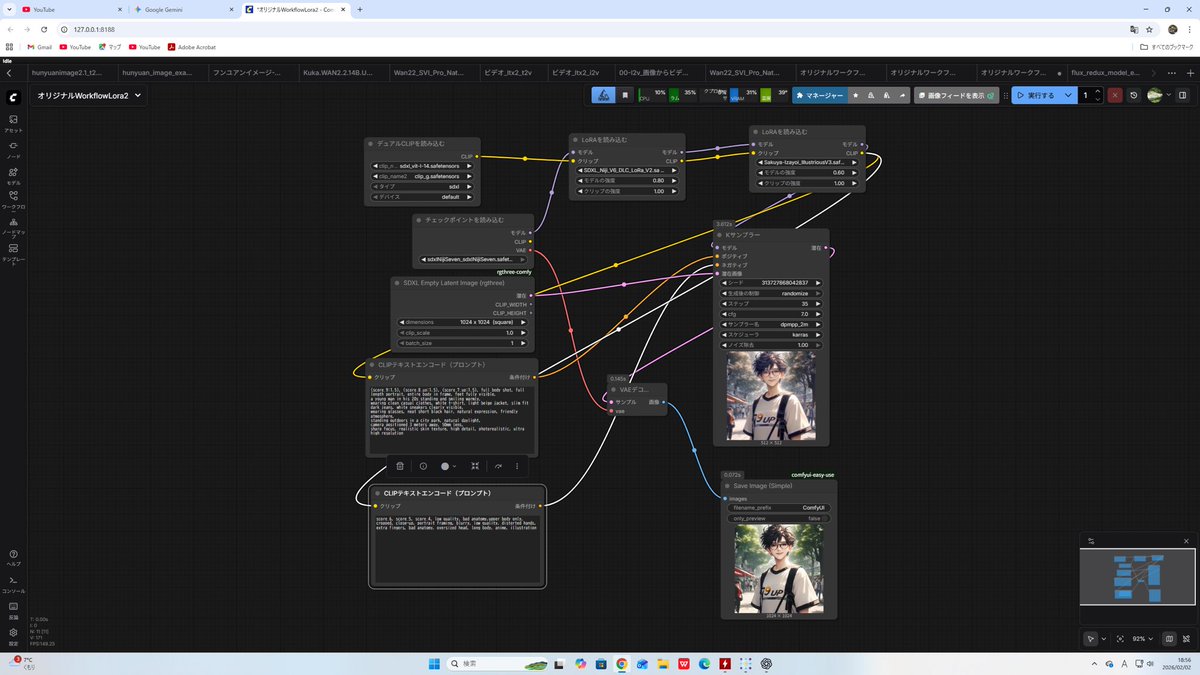Toggle 画像フィードを表示 image feed
This screenshot has width=1200, height=675.
click(956, 95)
